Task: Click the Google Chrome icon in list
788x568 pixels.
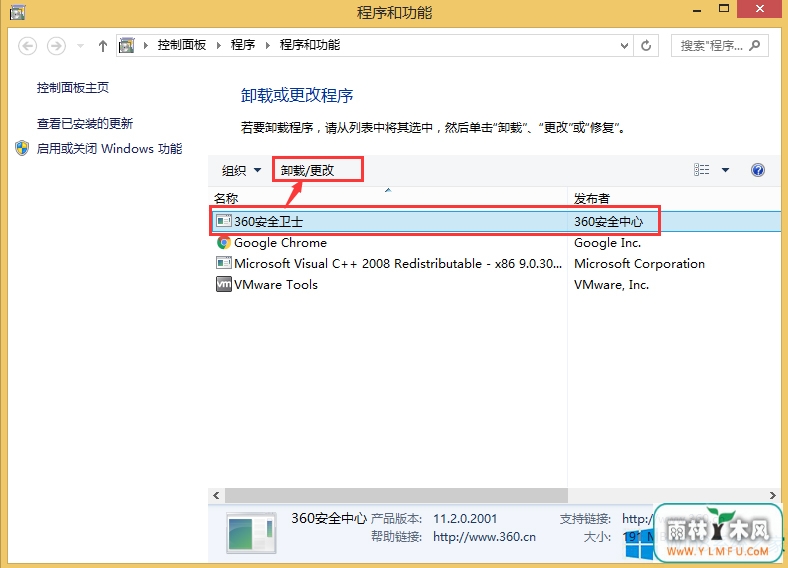Action: coord(224,243)
